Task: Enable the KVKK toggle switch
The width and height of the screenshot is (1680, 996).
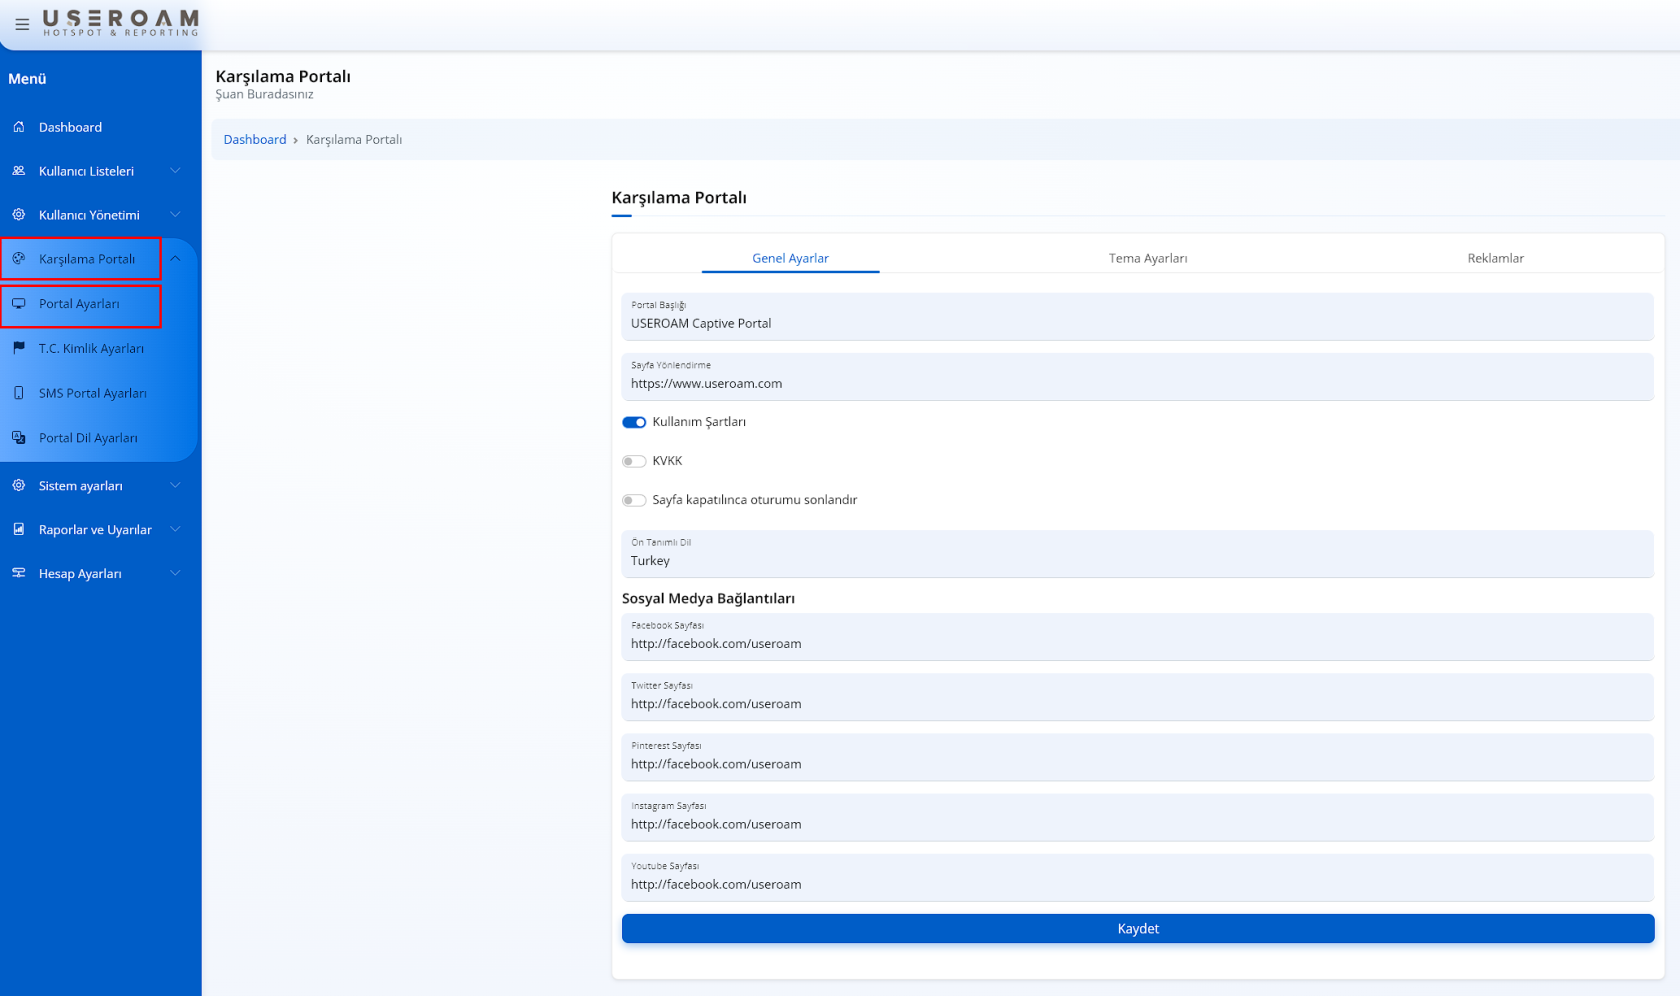Action: pyautogui.click(x=634, y=461)
